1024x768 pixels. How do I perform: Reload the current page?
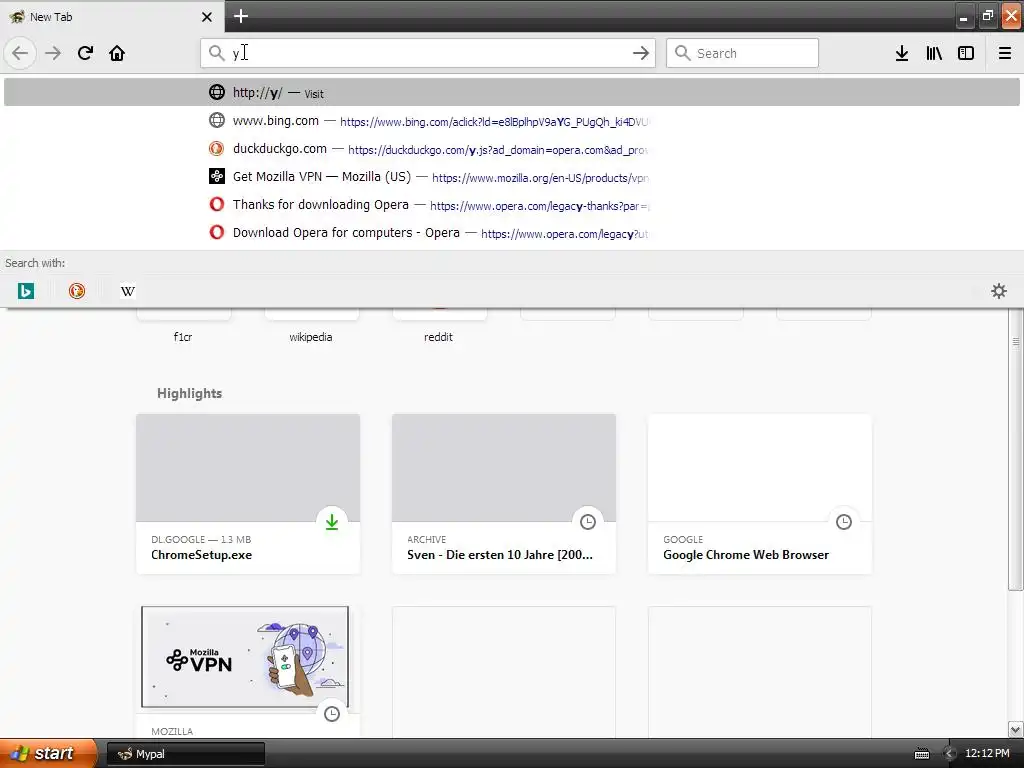click(x=85, y=53)
